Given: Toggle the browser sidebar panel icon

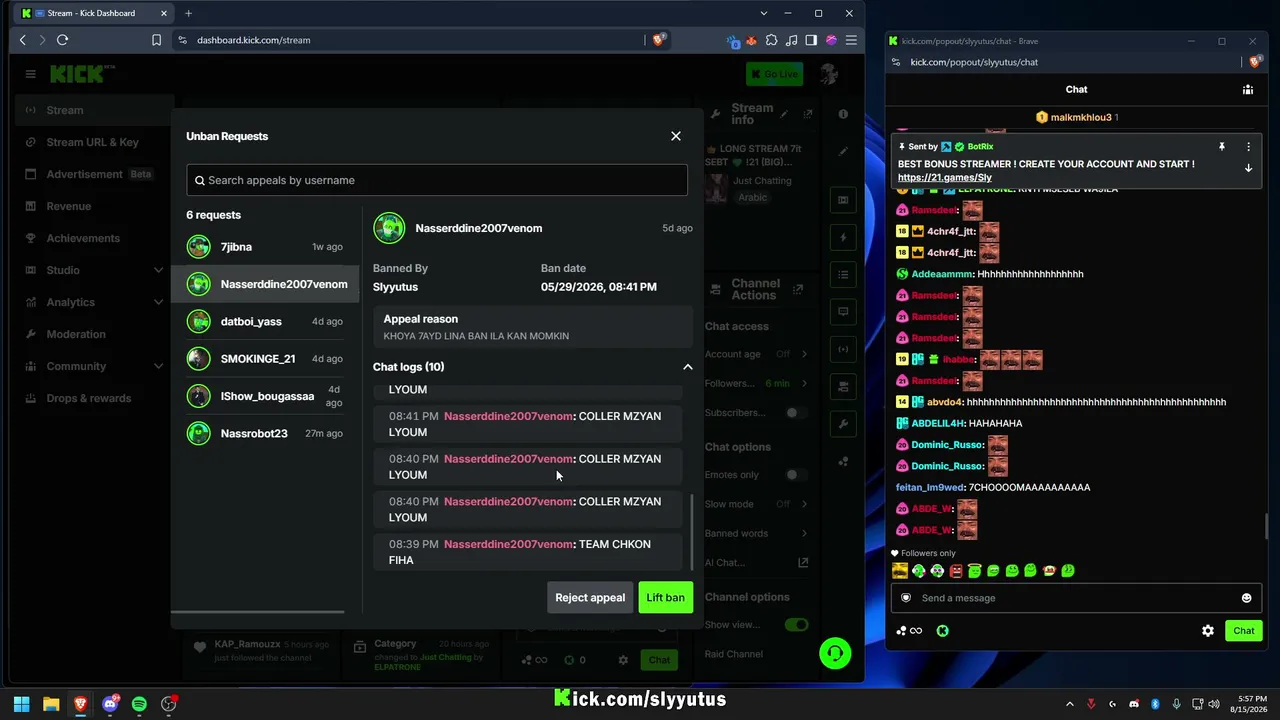Looking at the screenshot, I should [811, 40].
